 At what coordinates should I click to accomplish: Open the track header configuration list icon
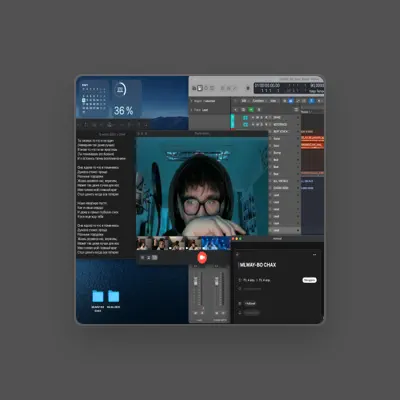click(x=296, y=109)
